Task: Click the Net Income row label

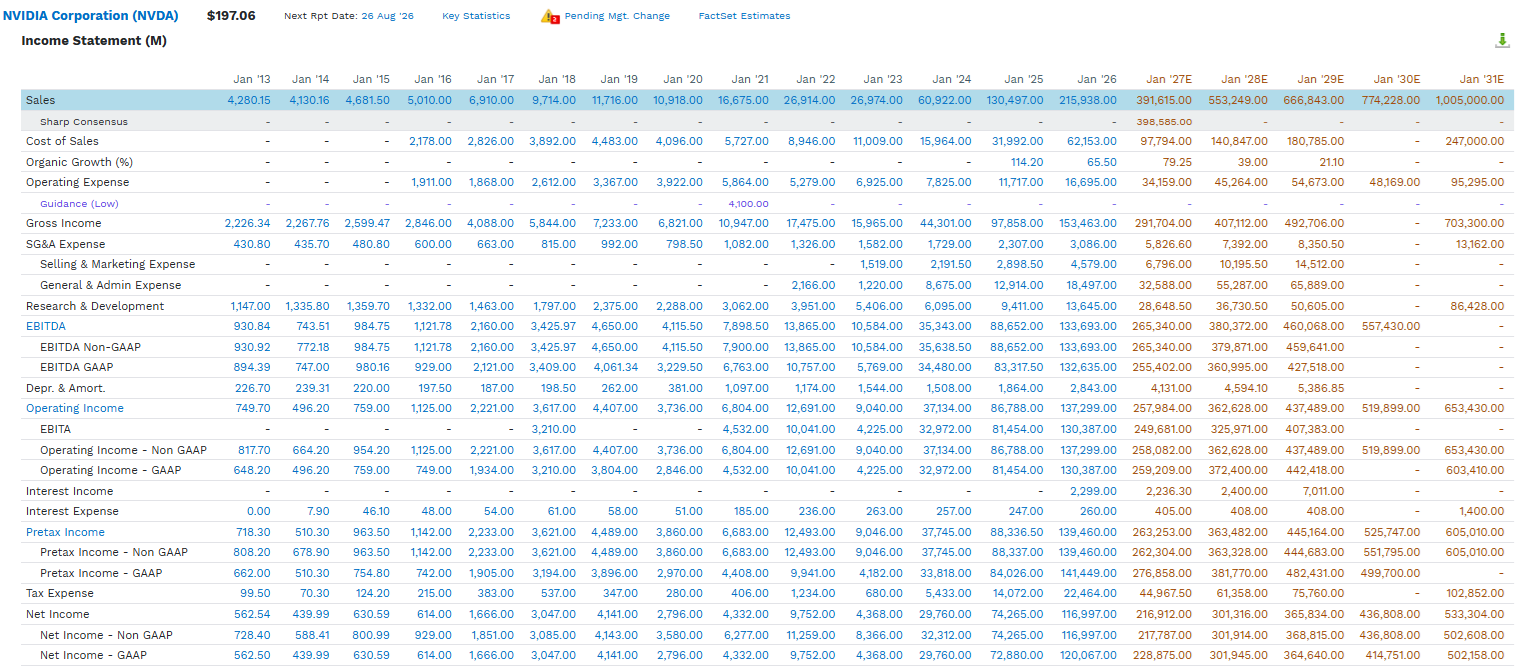Action: pyautogui.click(x=57, y=614)
